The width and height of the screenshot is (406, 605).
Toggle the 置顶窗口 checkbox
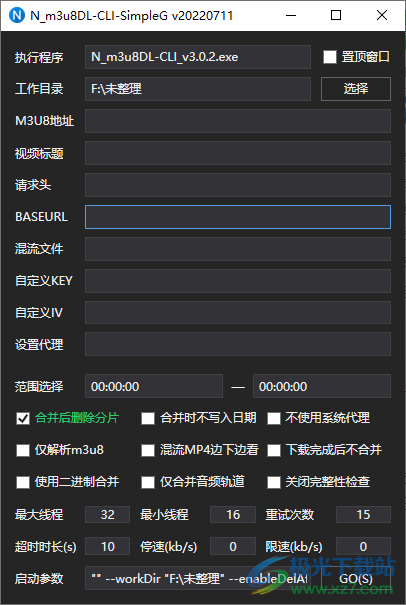point(330,57)
